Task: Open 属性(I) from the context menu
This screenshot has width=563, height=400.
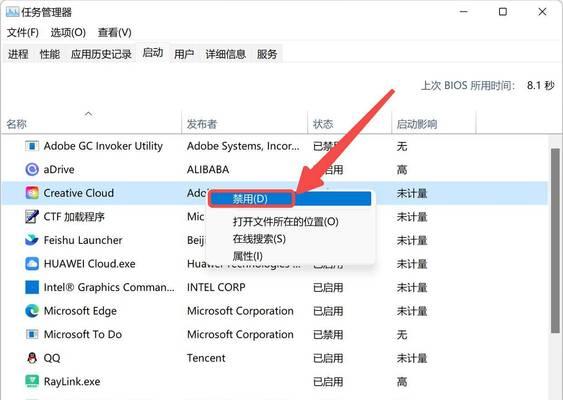Action: pos(247,256)
